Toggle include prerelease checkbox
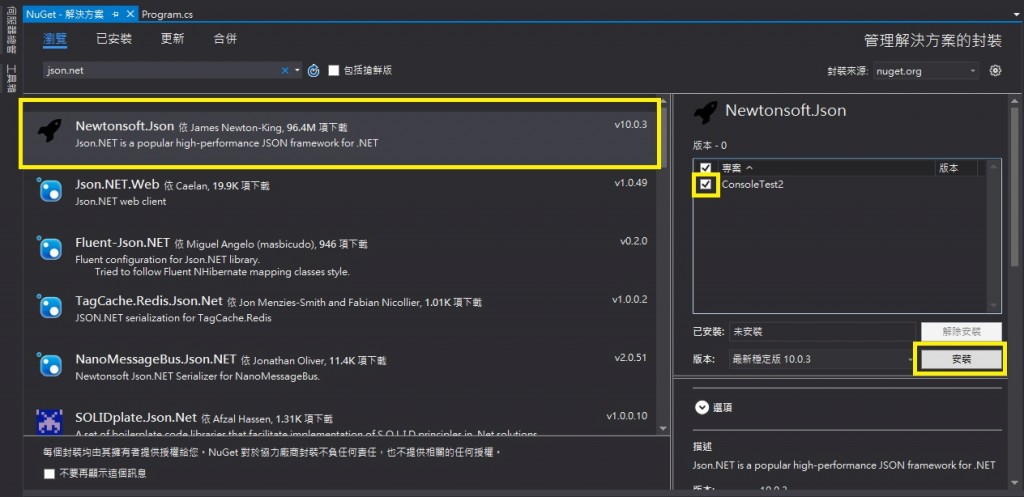This screenshot has width=1024, height=497. pyautogui.click(x=334, y=71)
